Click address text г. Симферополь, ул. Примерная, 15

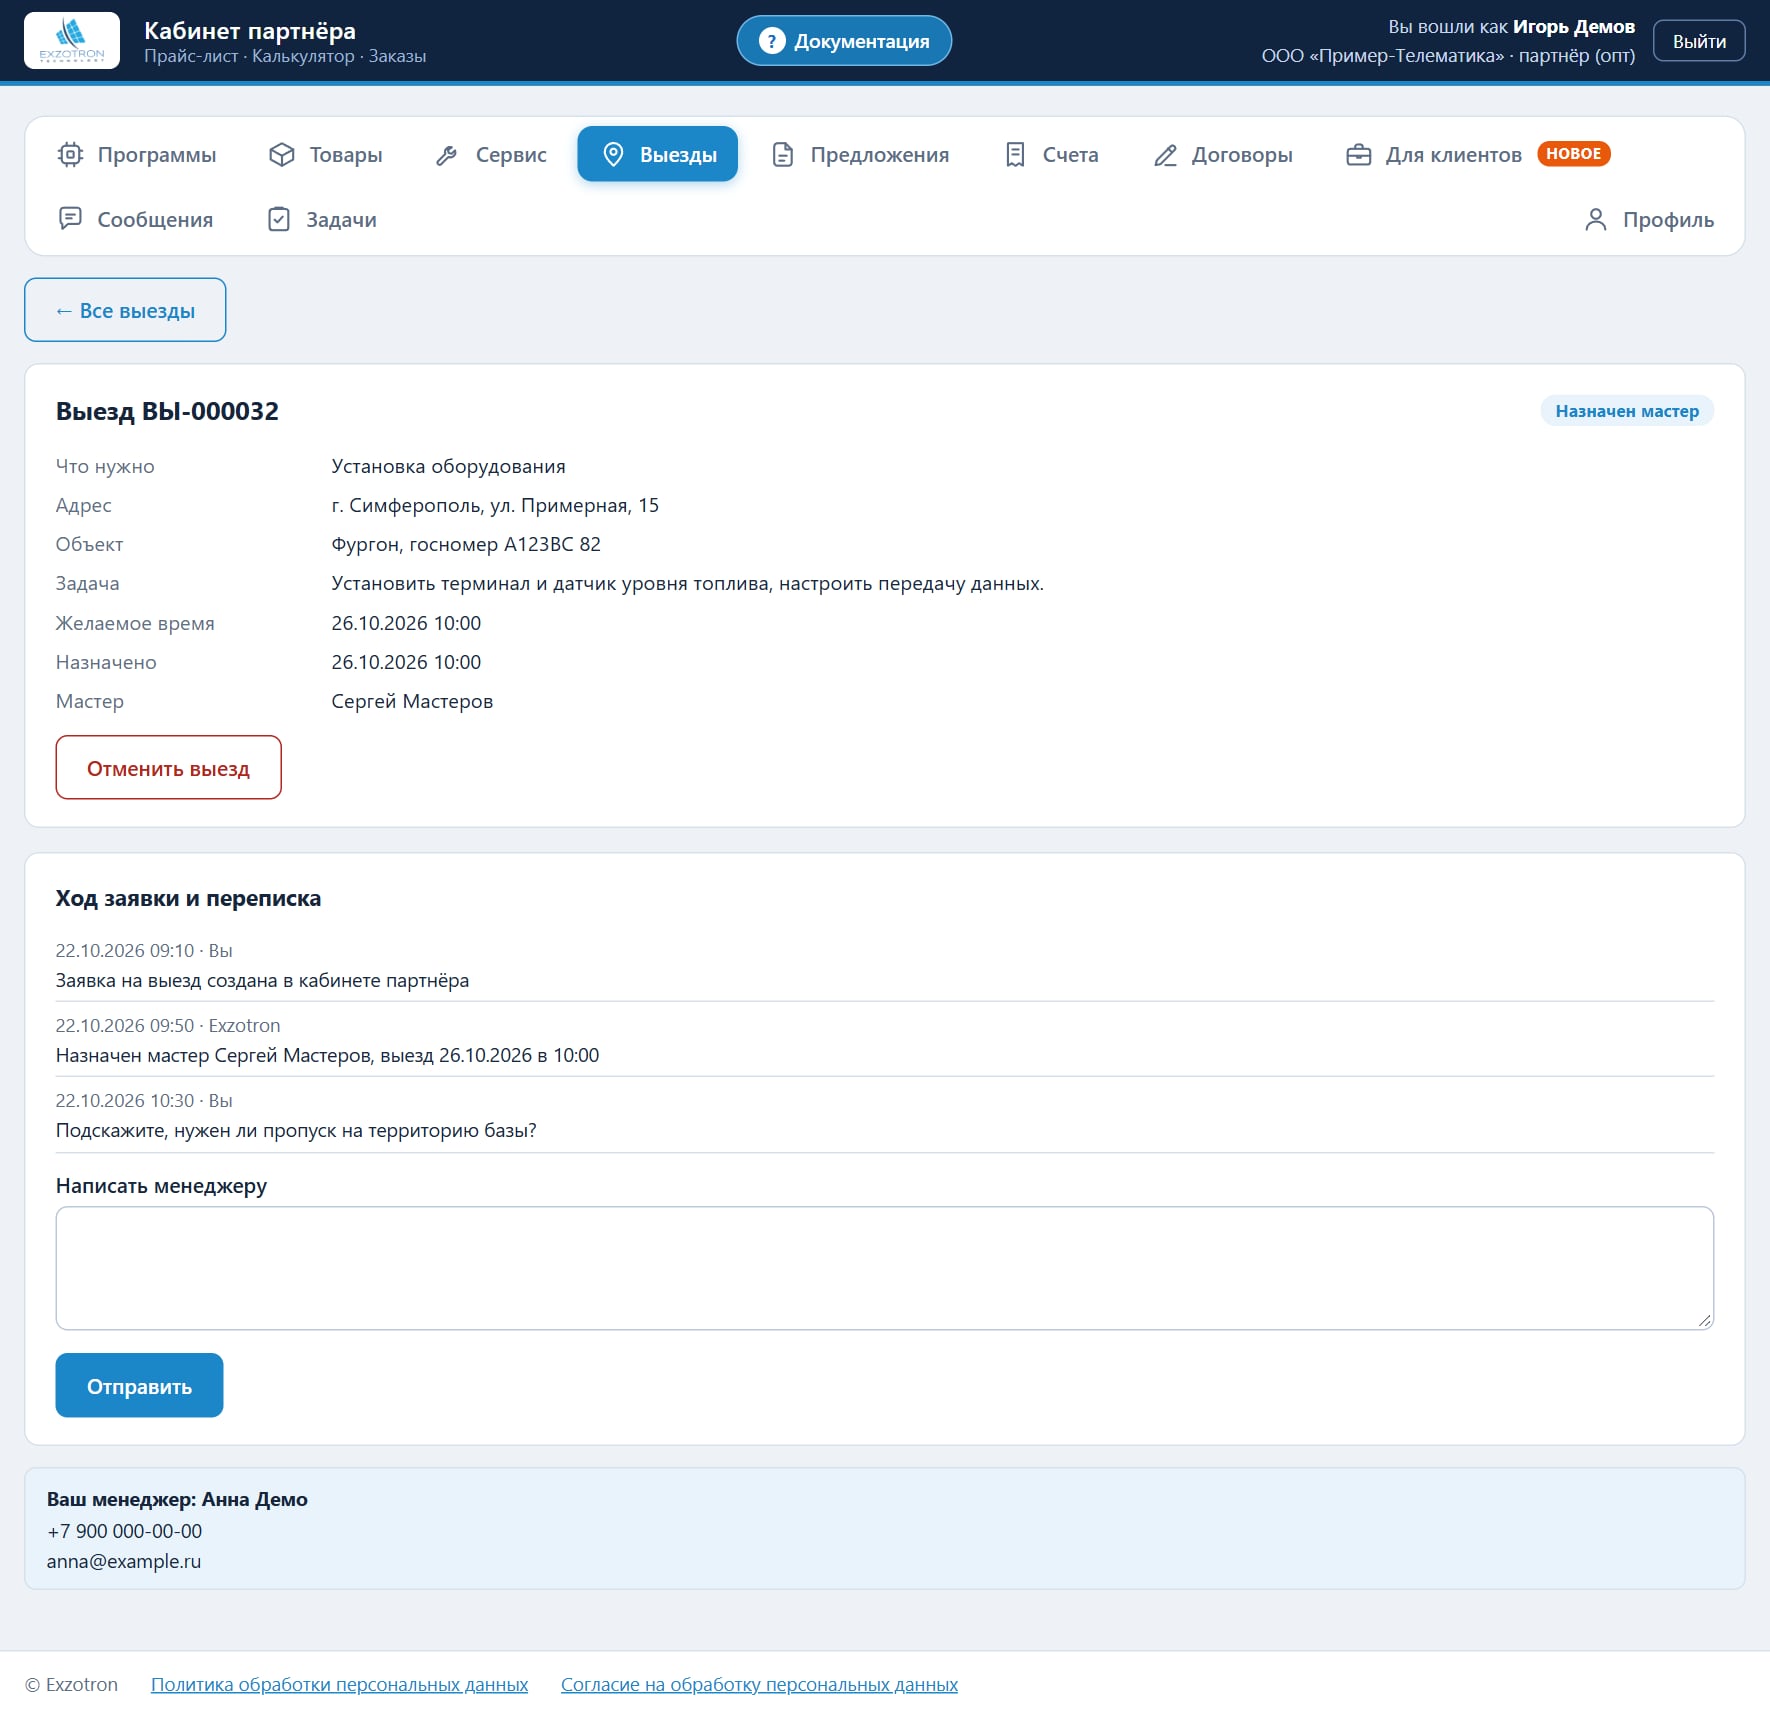pos(495,506)
